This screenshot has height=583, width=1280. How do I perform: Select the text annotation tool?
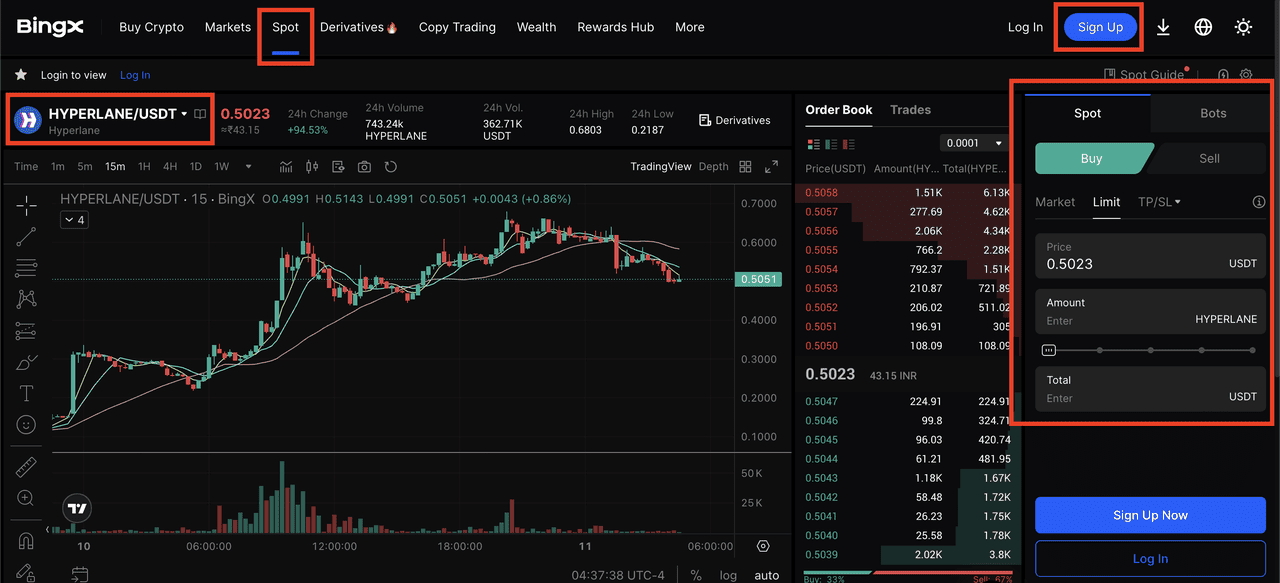[x=26, y=393]
